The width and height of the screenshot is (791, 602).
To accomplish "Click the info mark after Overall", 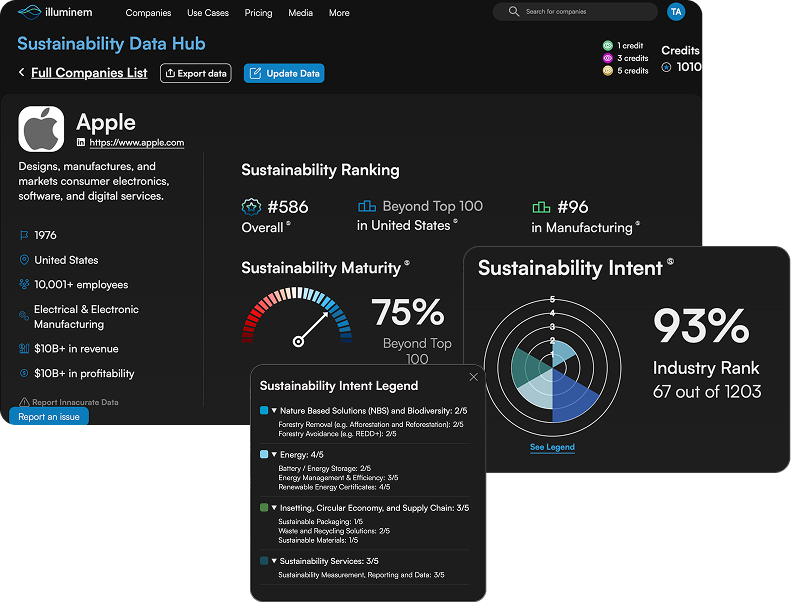I will pyautogui.click(x=289, y=223).
